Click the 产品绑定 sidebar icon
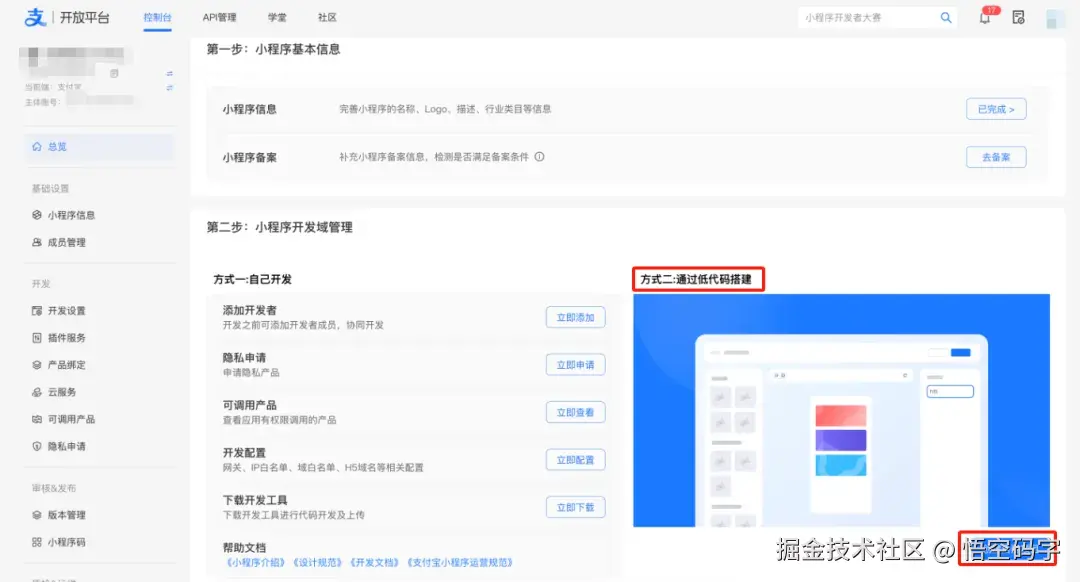This screenshot has width=1080, height=582. (37, 365)
